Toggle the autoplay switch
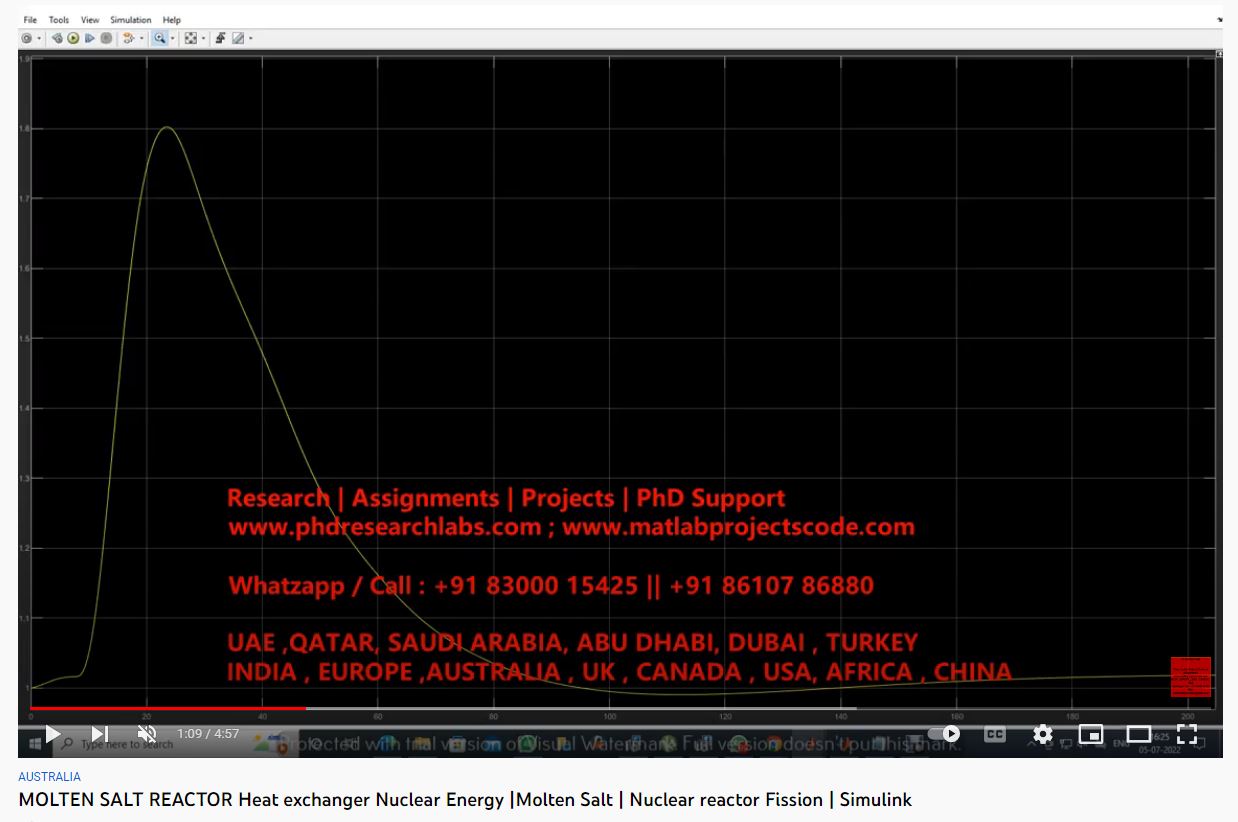1238x822 pixels. [944, 734]
